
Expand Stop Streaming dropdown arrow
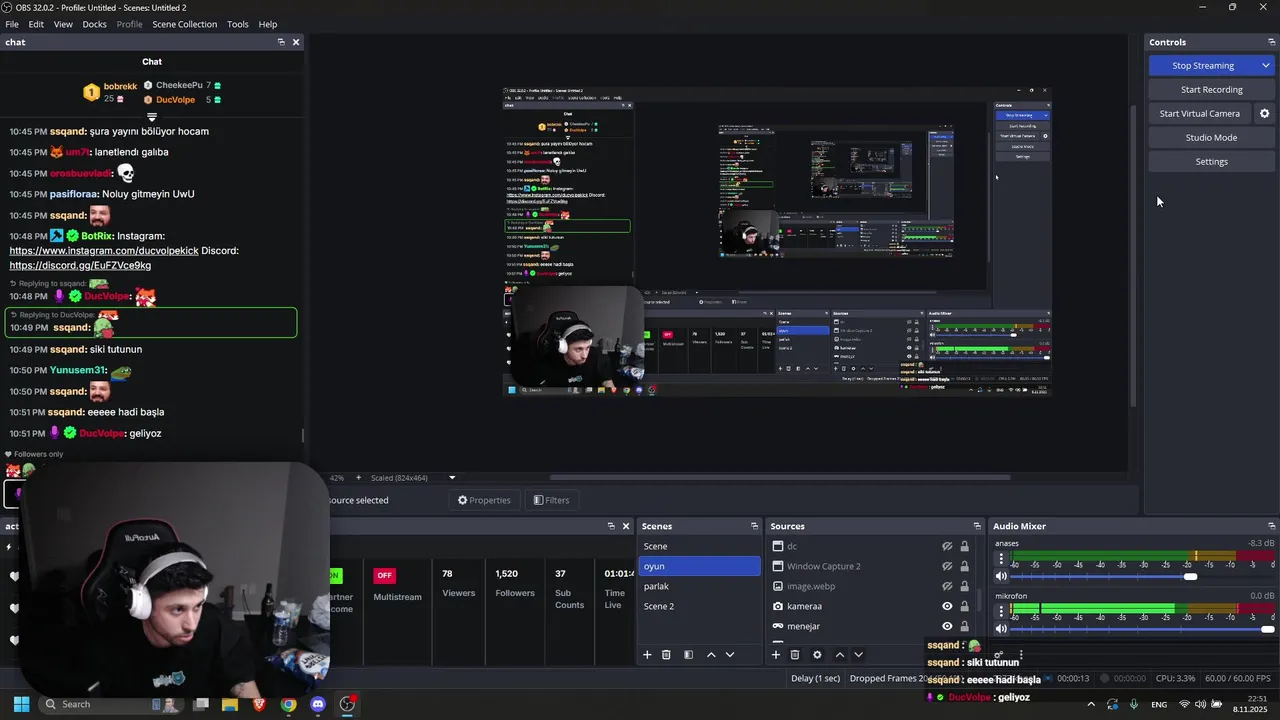1266,66
